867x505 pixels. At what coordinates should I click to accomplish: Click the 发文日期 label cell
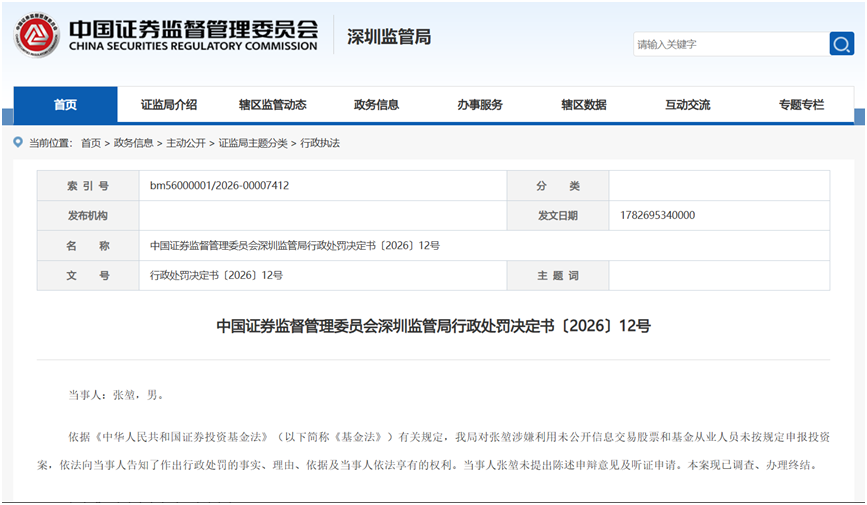click(x=558, y=216)
